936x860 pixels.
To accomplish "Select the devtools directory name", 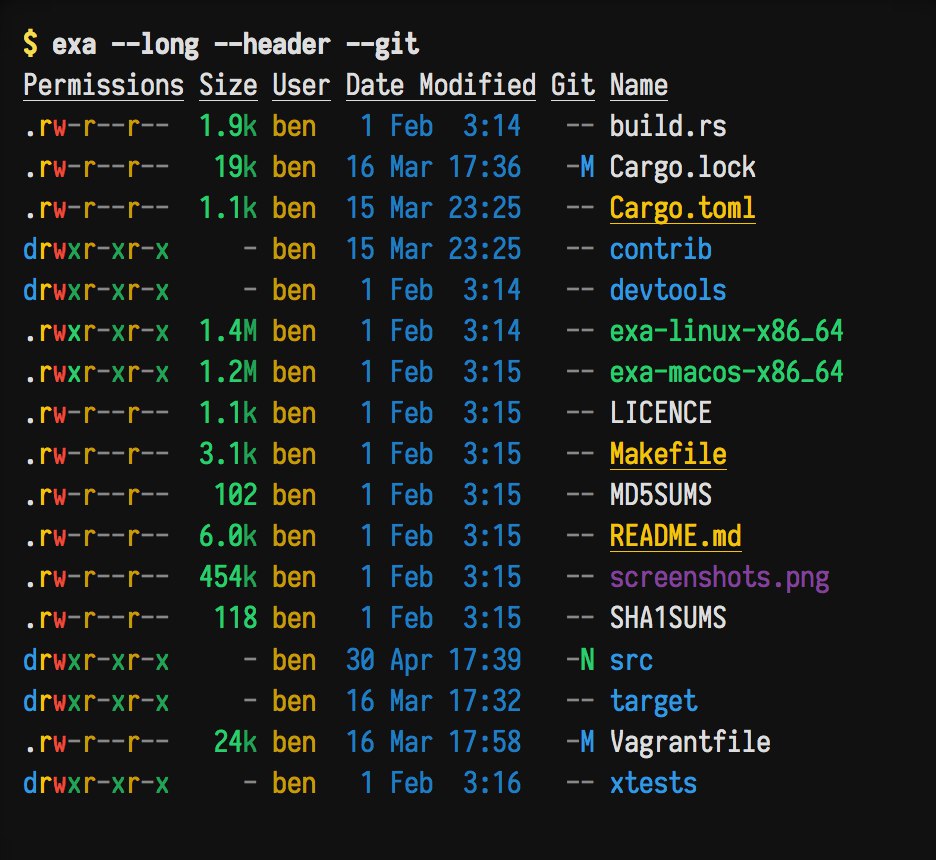I will (668, 290).
